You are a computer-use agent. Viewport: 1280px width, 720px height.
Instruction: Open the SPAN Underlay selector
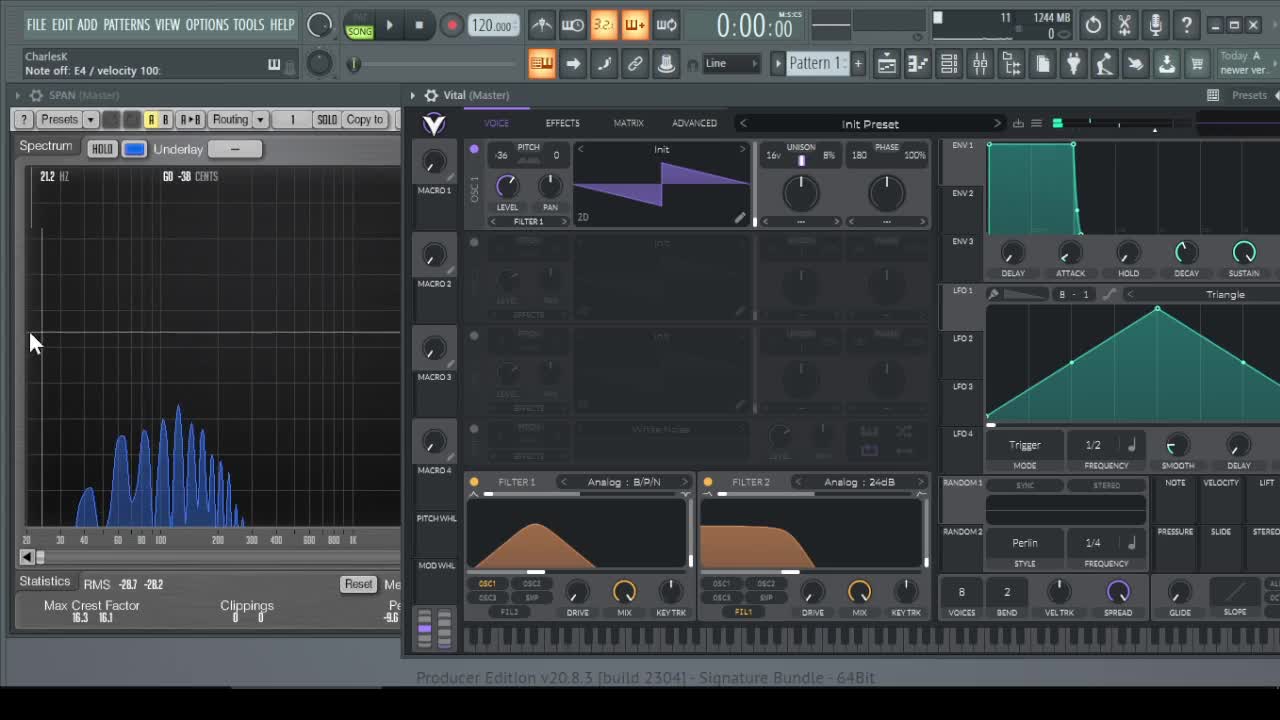click(235, 149)
